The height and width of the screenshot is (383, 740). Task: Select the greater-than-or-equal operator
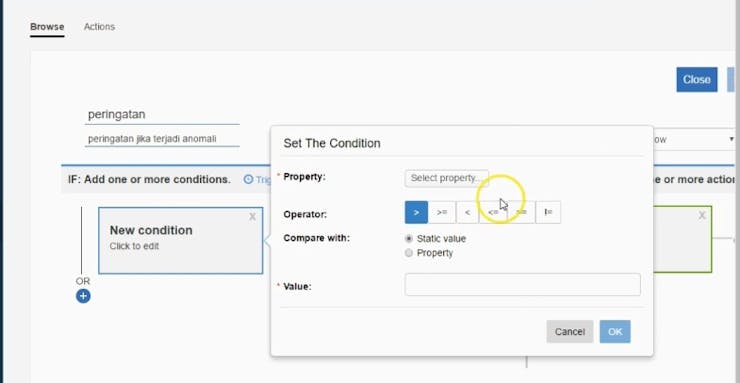pyautogui.click(x=442, y=212)
